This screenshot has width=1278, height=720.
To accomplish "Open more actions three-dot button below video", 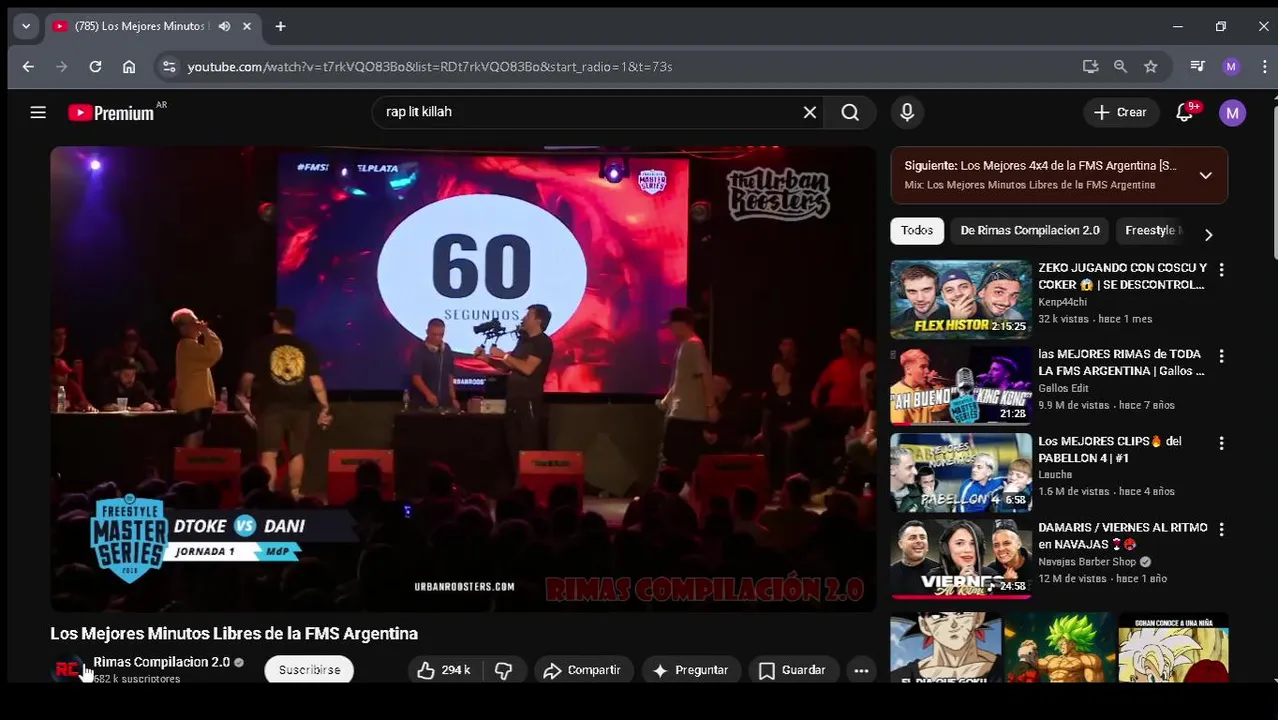I will point(861,670).
